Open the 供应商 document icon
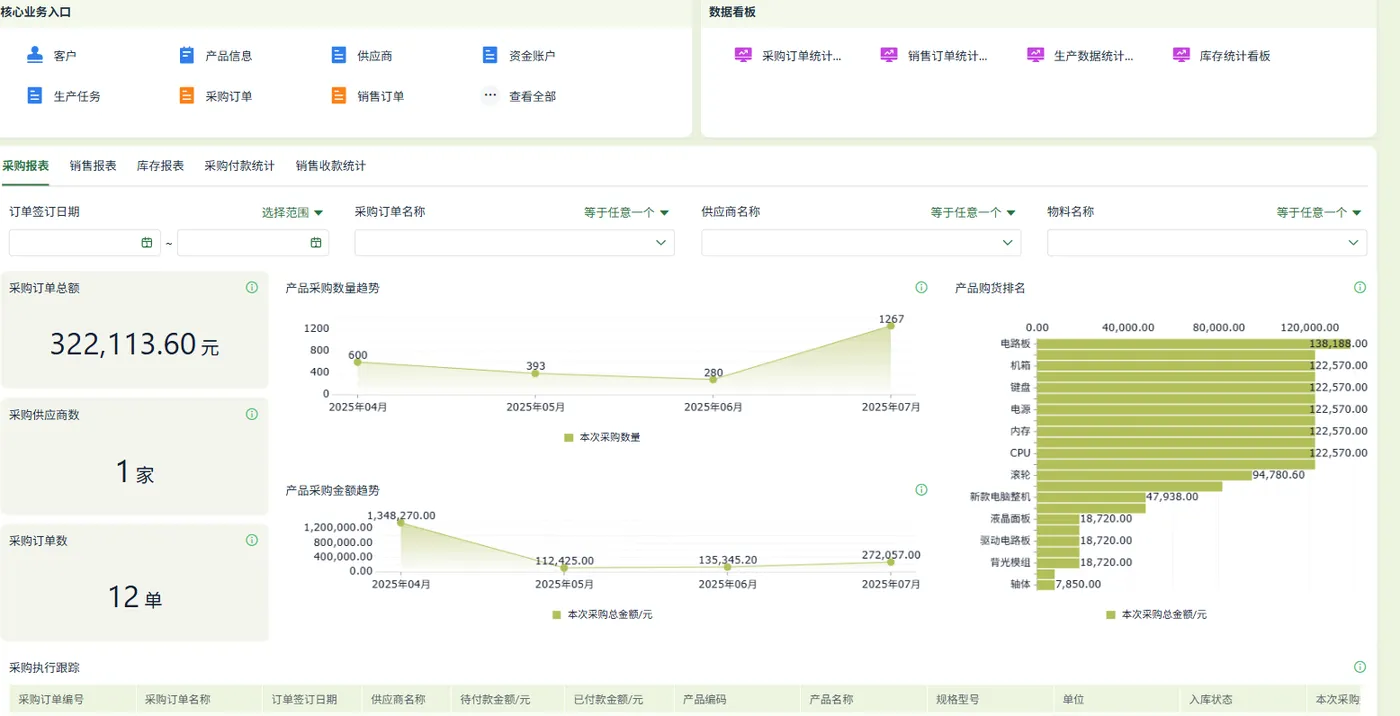The image size is (1400, 716). (x=339, y=55)
